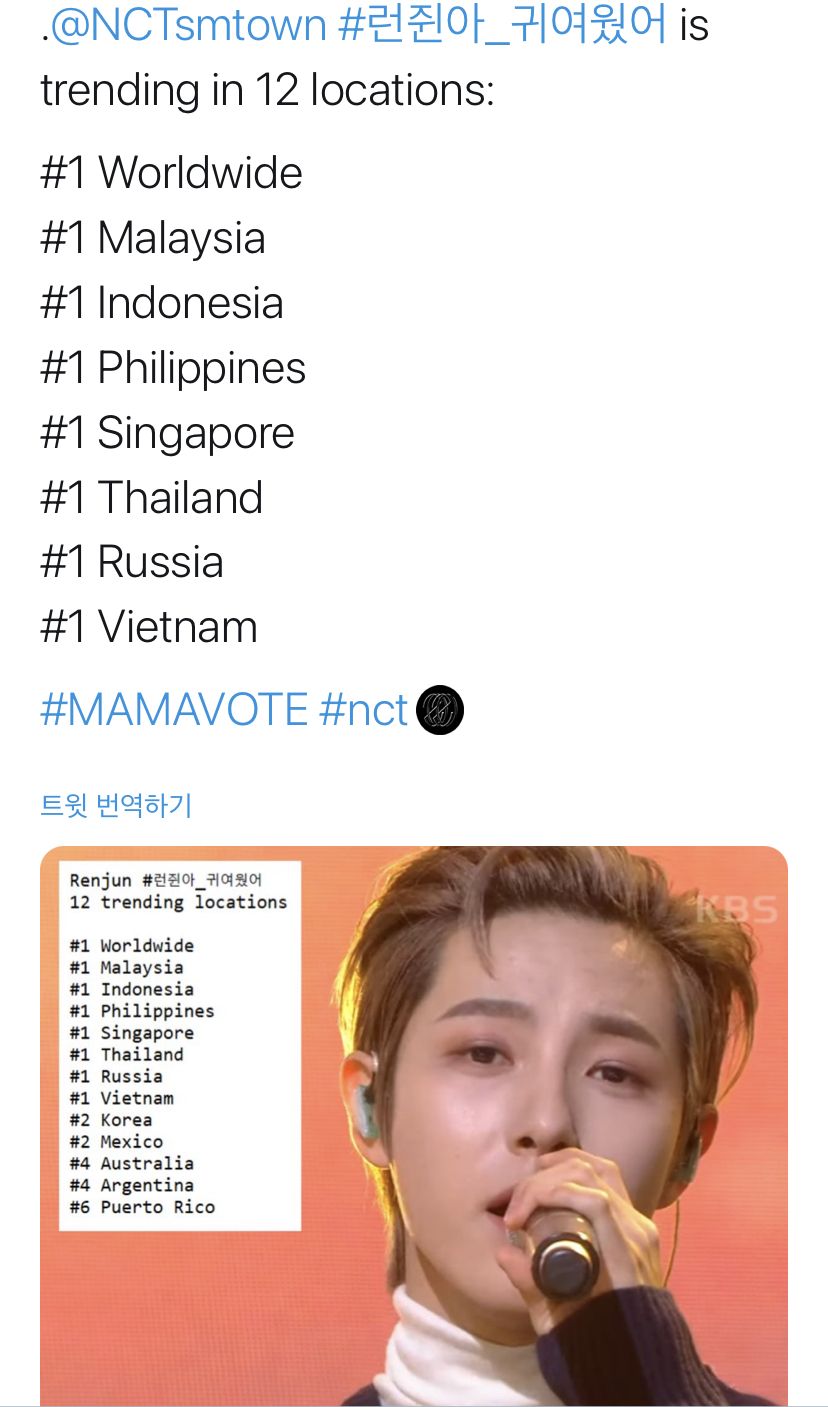Tap the #런쥔아_귀여웠어 hashtag in the tweet
The width and height of the screenshot is (828, 1407).
[x=502, y=24]
